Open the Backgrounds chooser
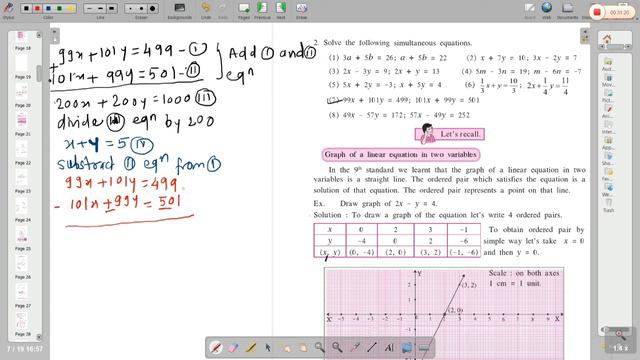Image resolution: width=640 pixels, height=360 pixels. coord(180,11)
